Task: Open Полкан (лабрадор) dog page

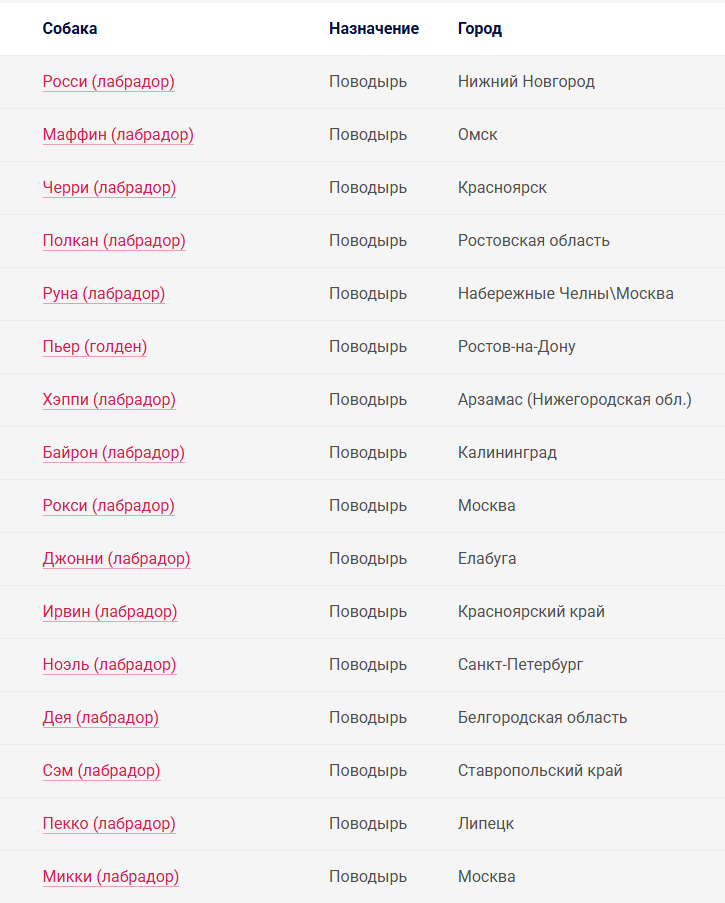Action: (x=114, y=241)
